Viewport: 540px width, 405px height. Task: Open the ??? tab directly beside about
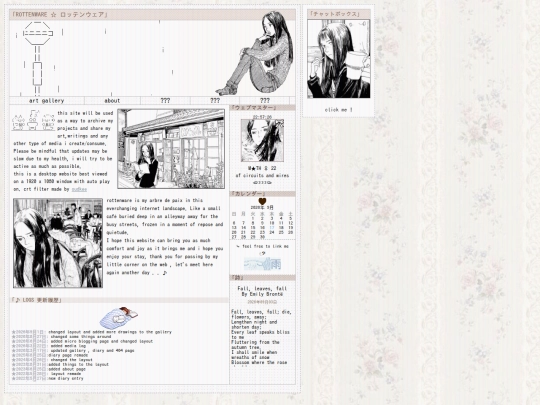(x=165, y=101)
